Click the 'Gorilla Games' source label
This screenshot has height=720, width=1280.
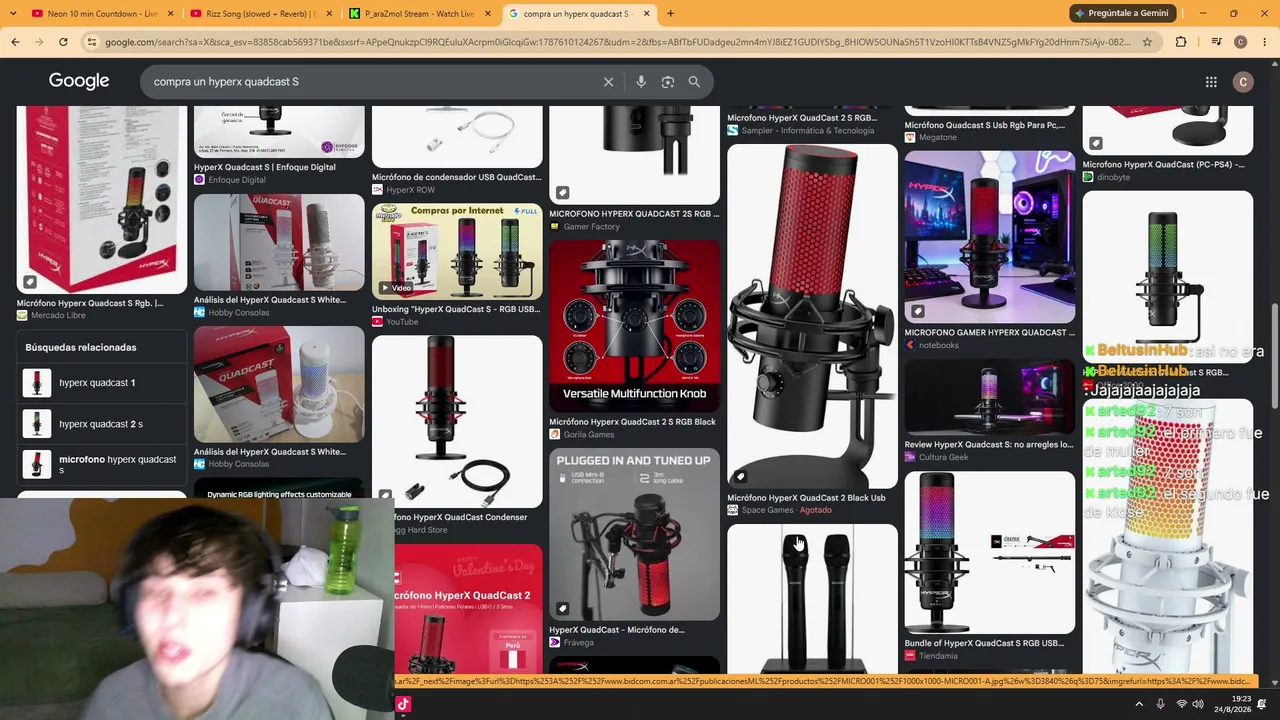[x=589, y=434]
